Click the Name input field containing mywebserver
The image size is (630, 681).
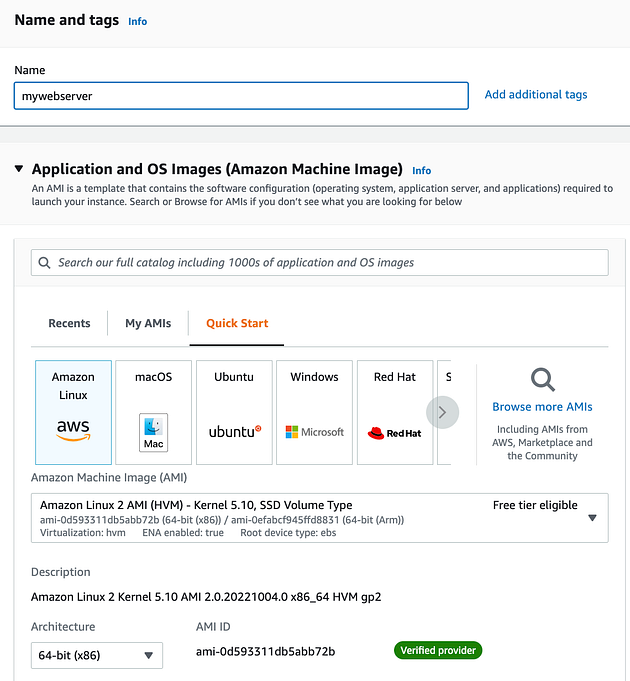click(241, 96)
